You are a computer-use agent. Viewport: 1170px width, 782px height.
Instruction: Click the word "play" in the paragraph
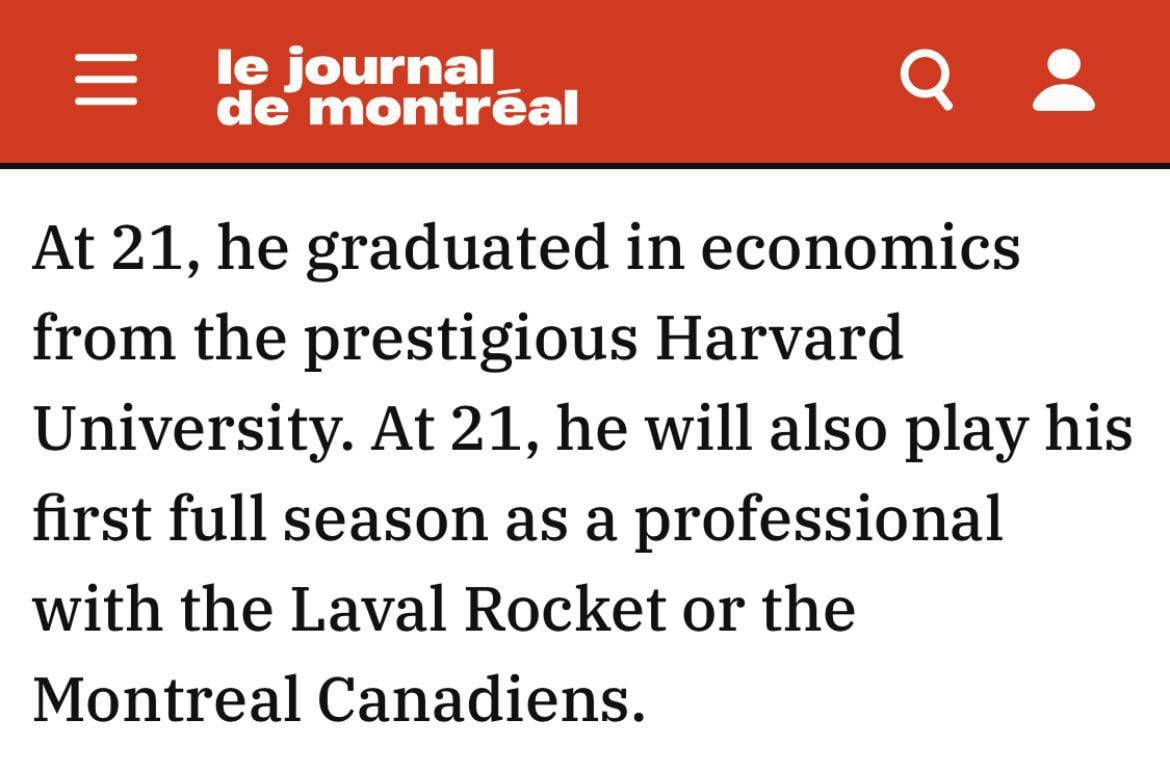pos(972,430)
